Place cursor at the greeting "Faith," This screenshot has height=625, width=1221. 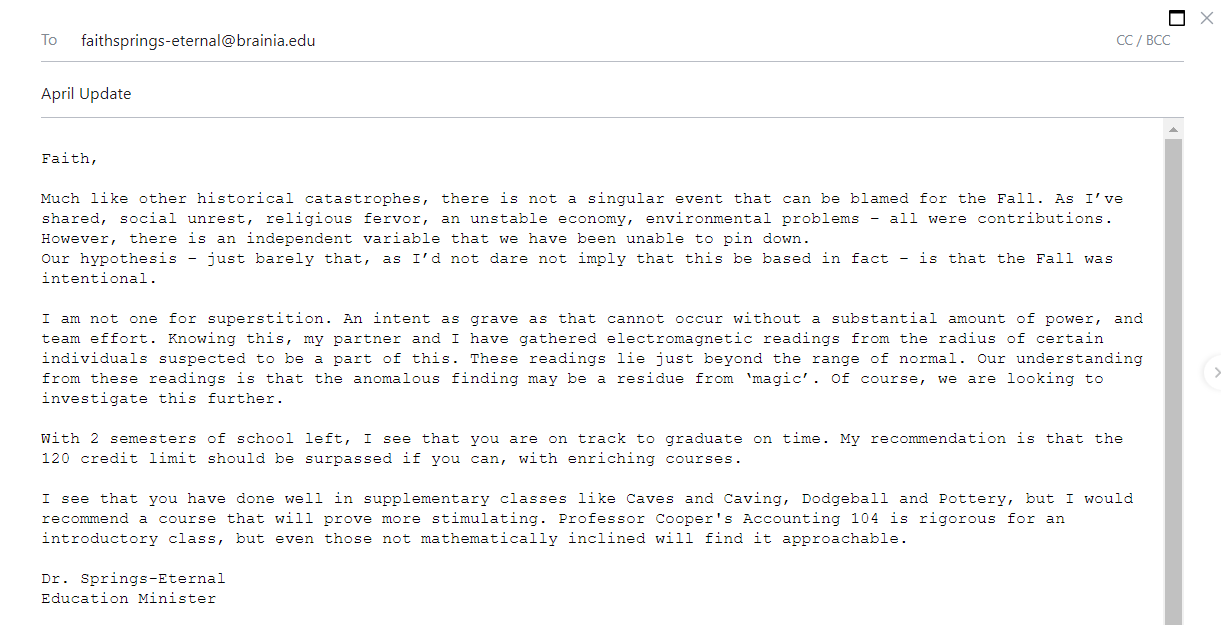tap(70, 159)
